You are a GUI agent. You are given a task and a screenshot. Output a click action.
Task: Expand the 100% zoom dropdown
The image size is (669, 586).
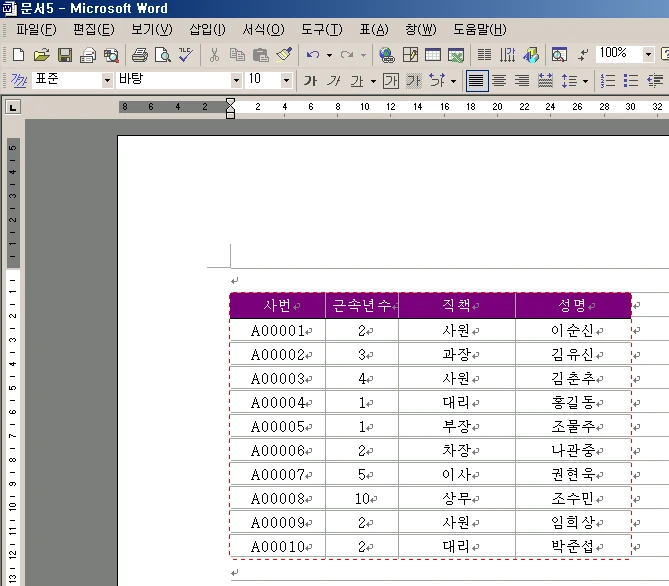tap(649, 55)
